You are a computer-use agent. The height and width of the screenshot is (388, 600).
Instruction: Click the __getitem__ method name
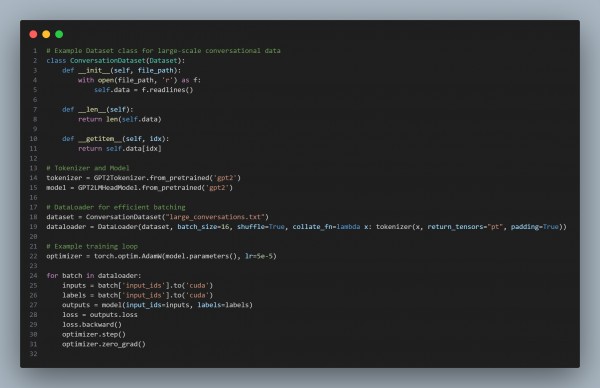coord(100,139)
